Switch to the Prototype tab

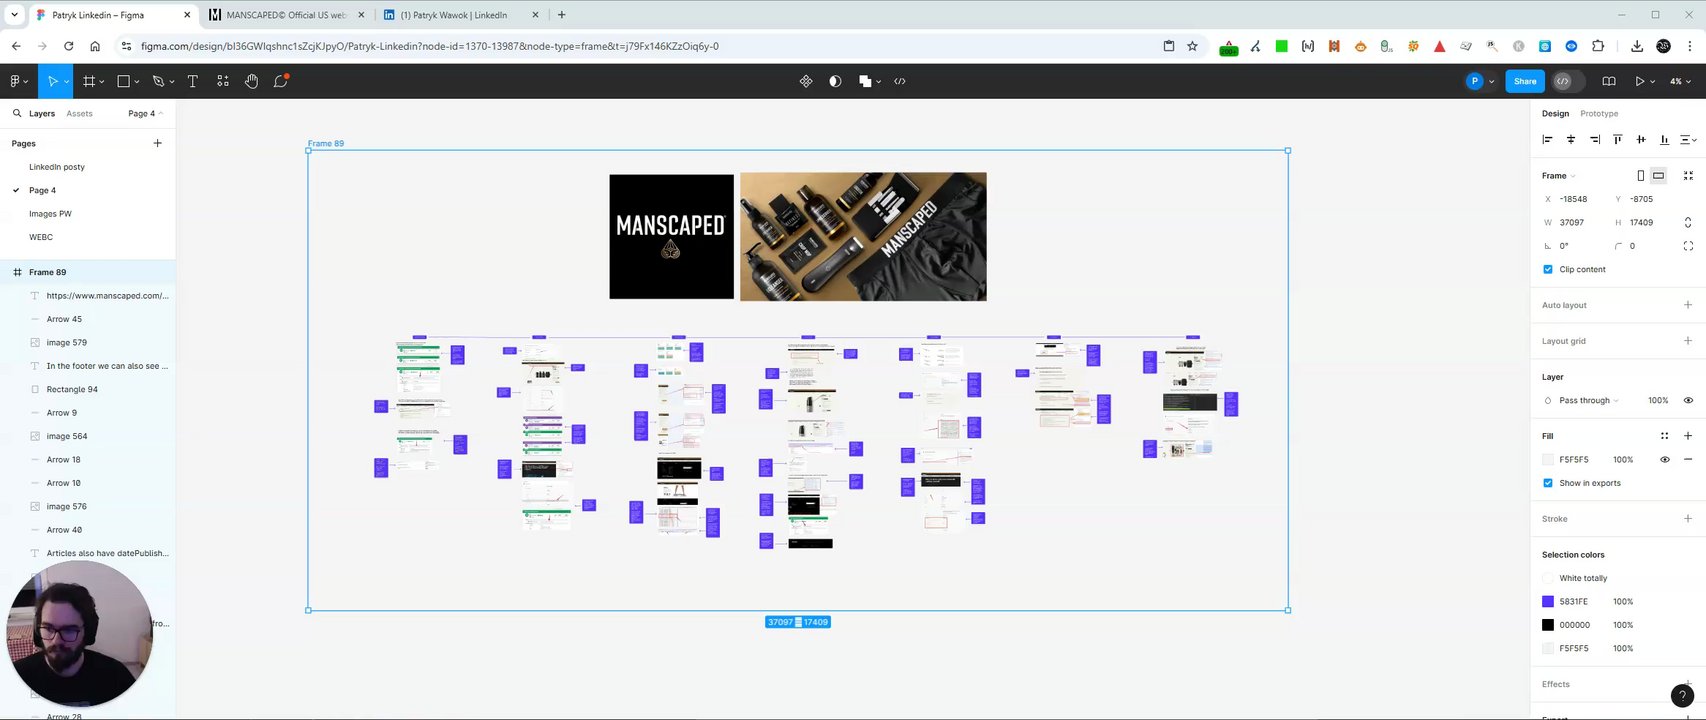(1599, 113)
